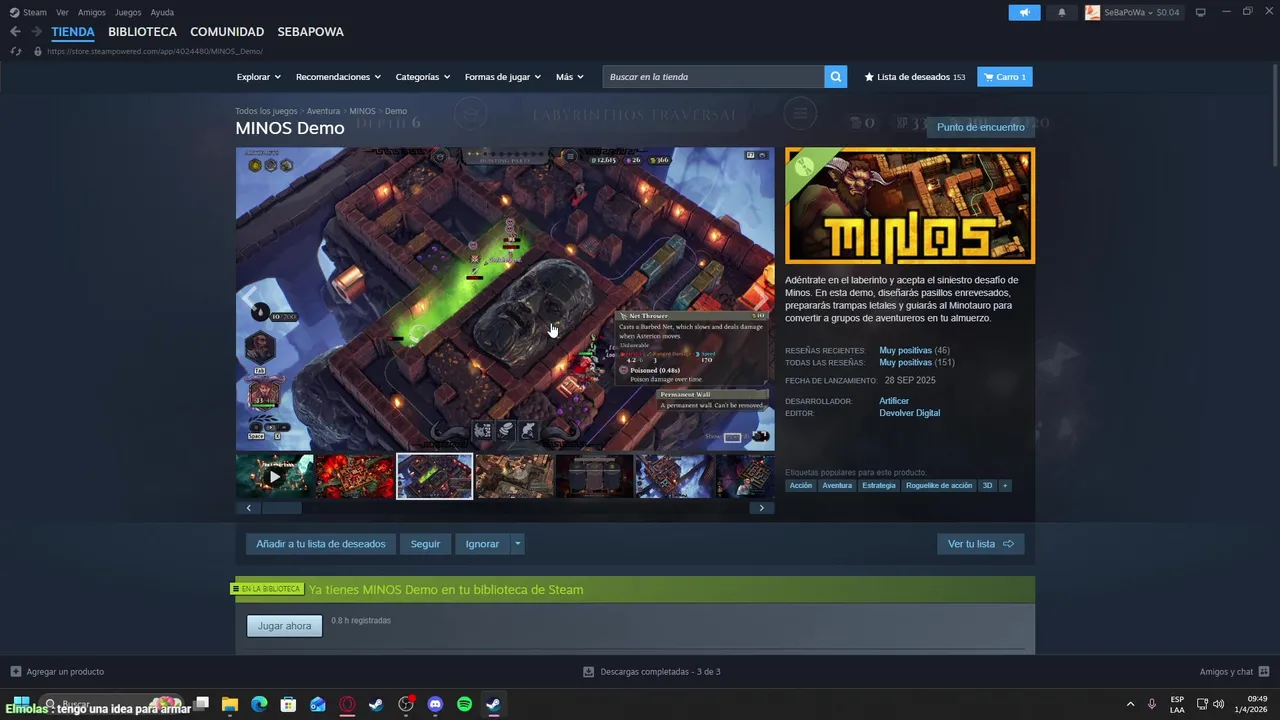Image resolution: width=1280 pixels, height=720 pixels.
Task: Open Outlook from the taskbar
Action: (318, 704)
